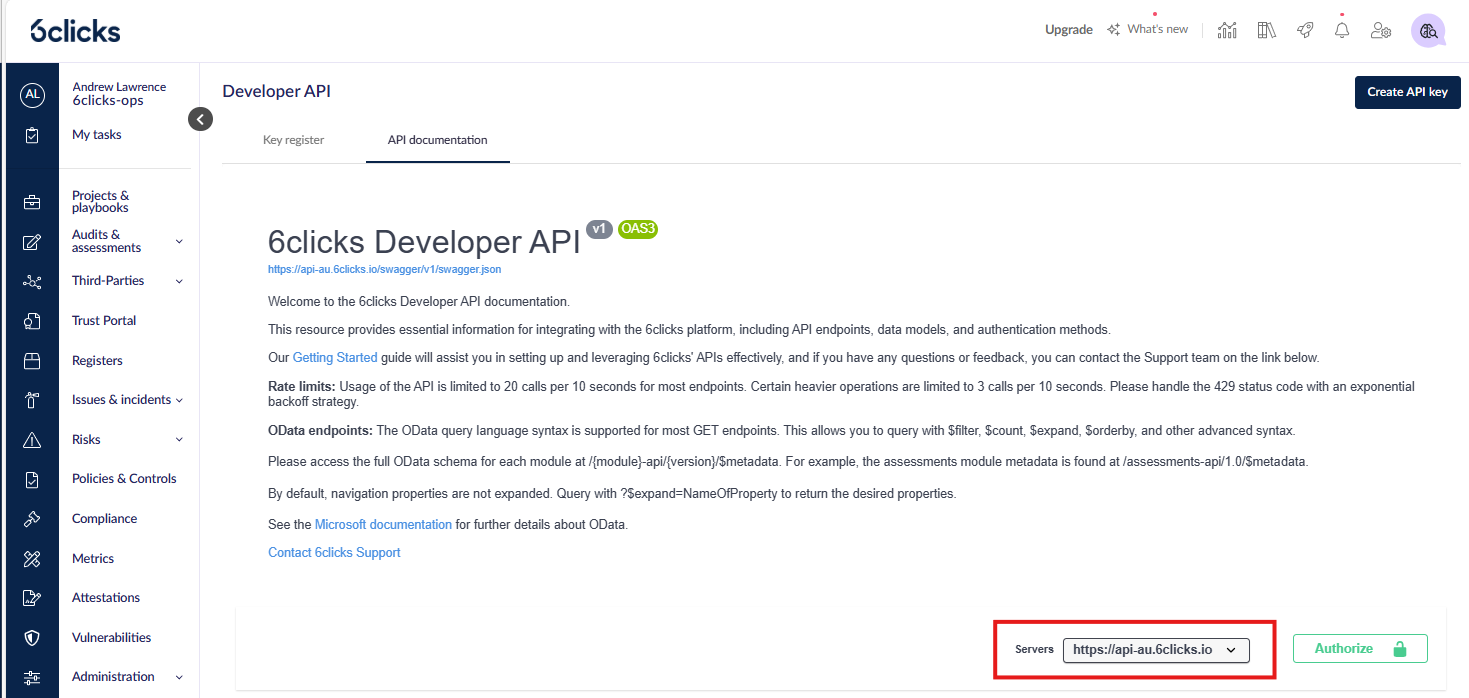Switch to the Key register tab
Screen dimensions: 1469x698
[293, 140]
